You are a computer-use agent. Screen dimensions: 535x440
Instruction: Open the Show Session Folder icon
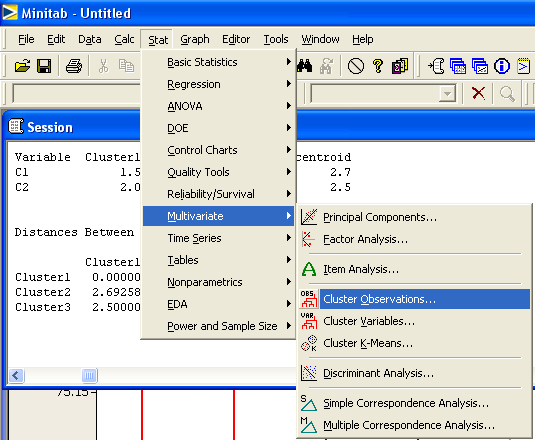(x=436, y=66)
